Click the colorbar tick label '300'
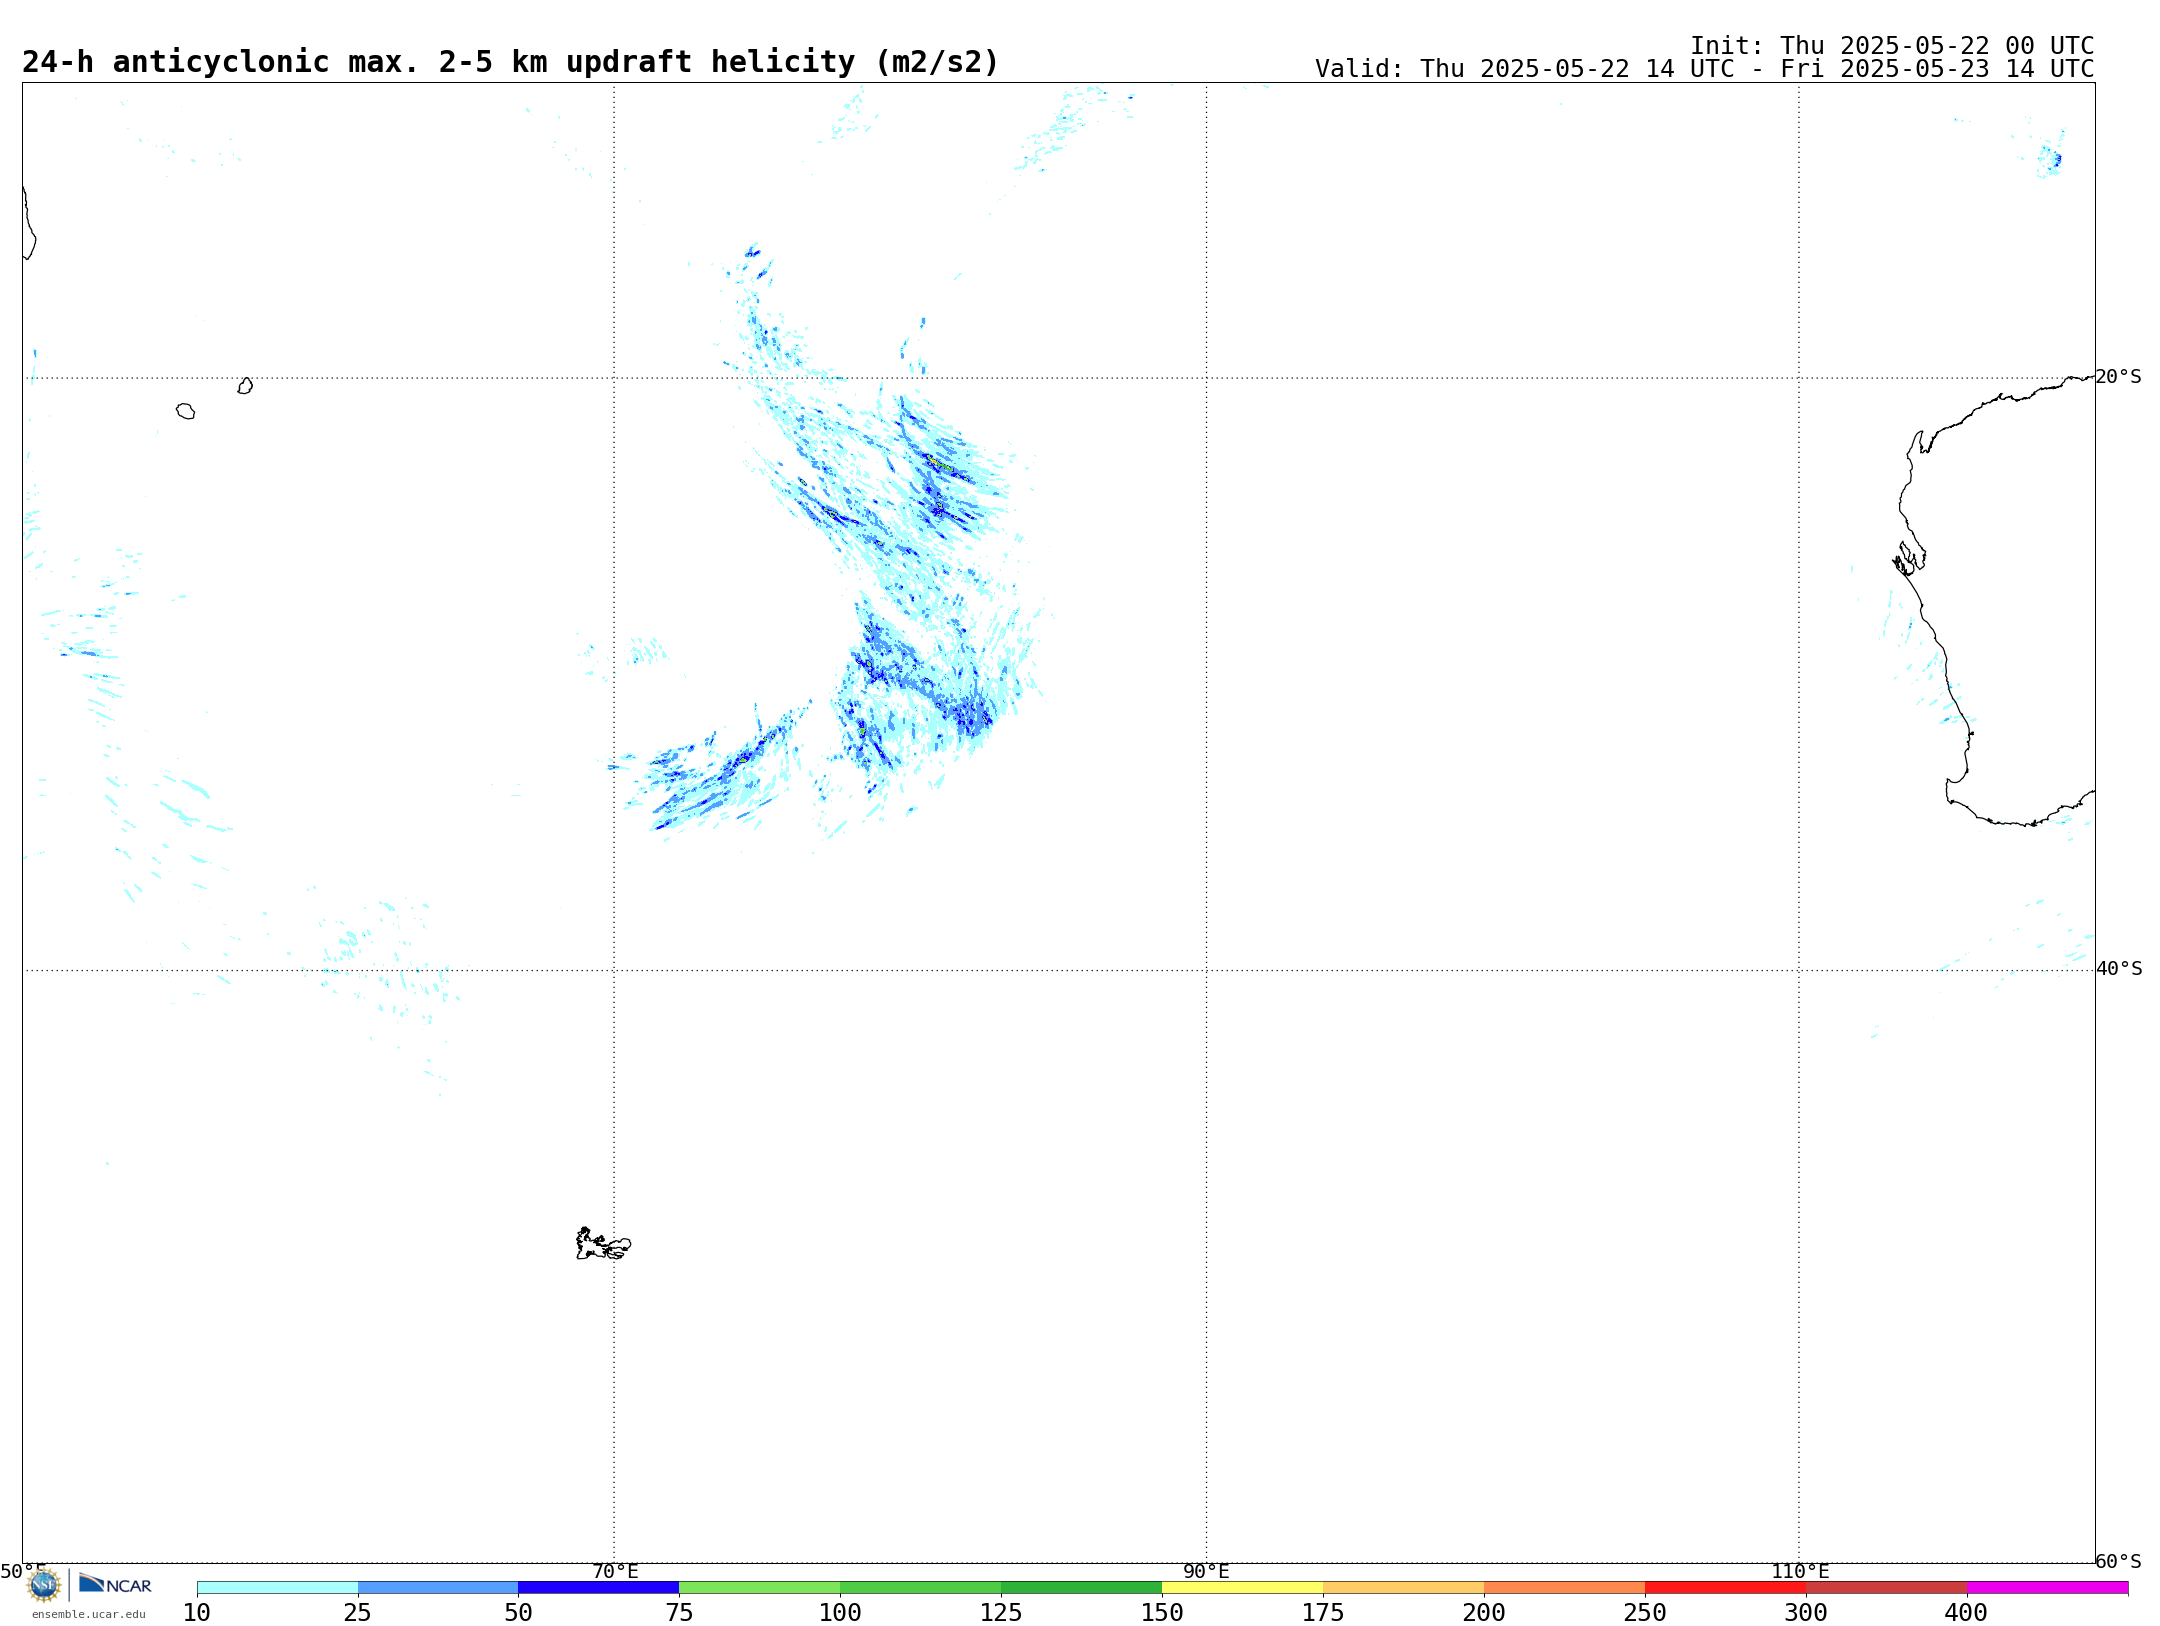The width and height of the screenshot is (2160, 1626). pos(1806,1613)
